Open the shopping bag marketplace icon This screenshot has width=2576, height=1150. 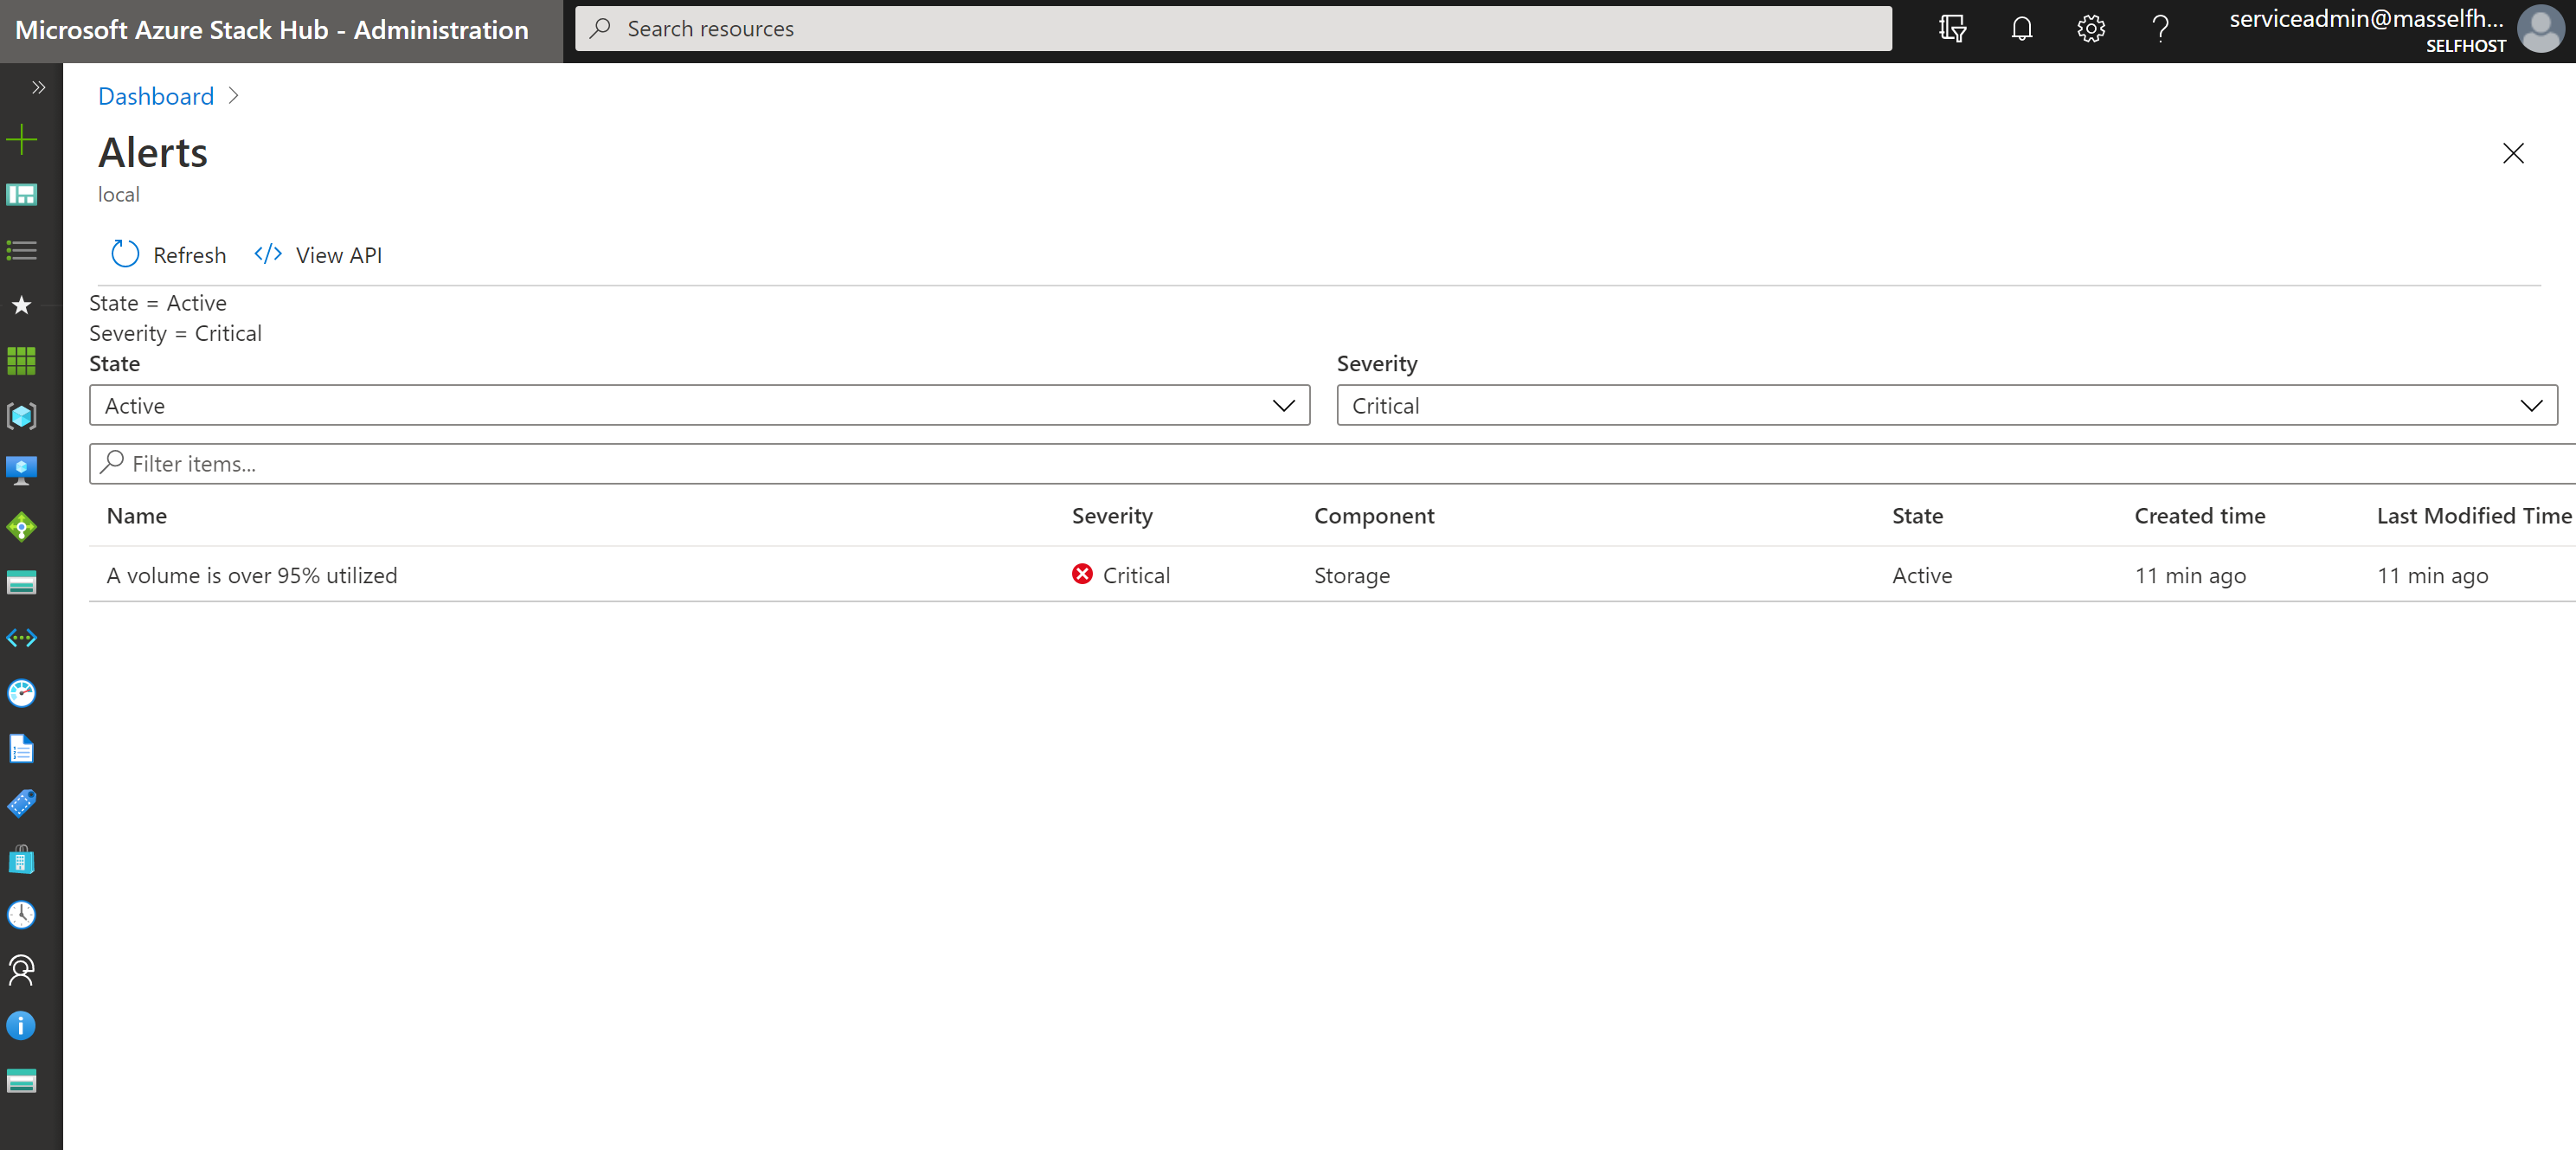pos(21,858)
